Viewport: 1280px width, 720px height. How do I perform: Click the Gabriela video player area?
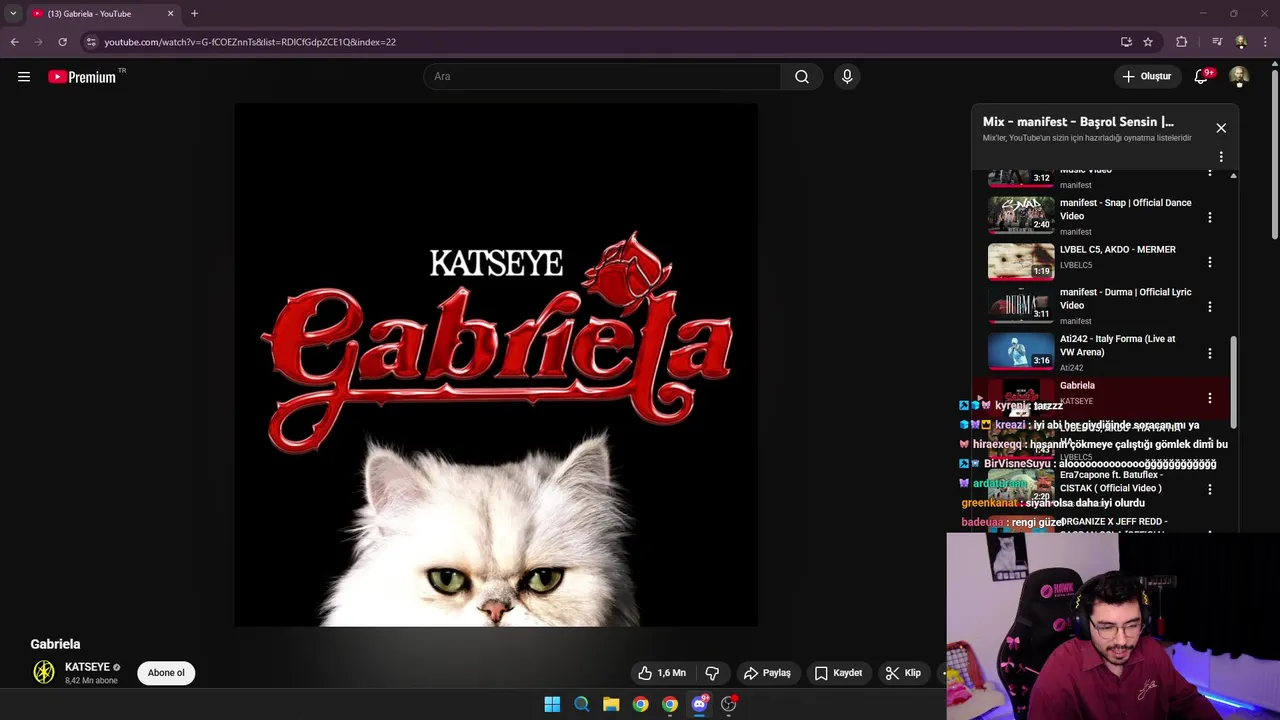tap(496, 365)
